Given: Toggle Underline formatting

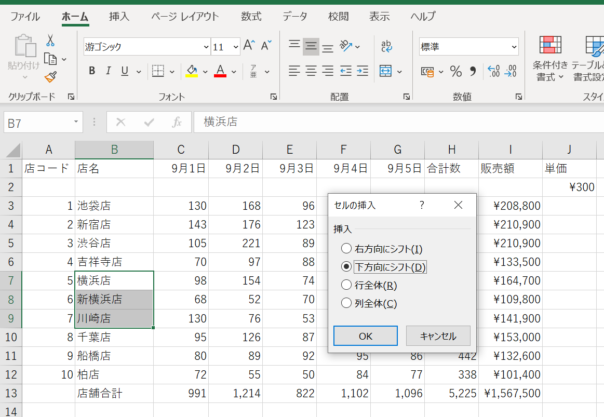Looking at the screenshot, I should tap(124, 71).
